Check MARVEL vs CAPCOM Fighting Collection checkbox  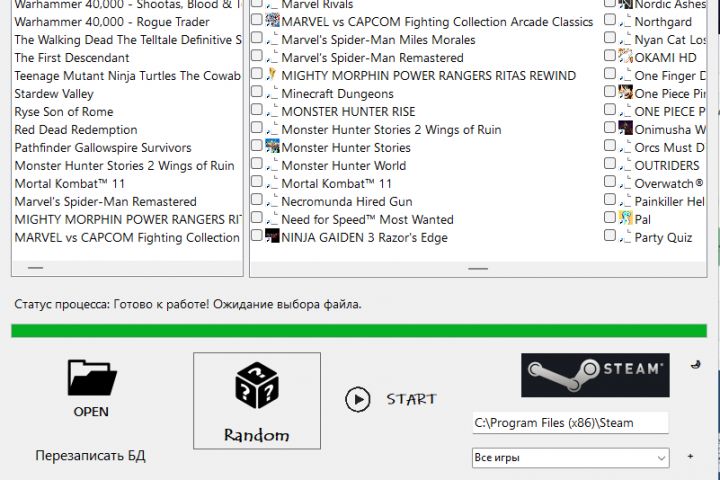[x=257, y=20]
